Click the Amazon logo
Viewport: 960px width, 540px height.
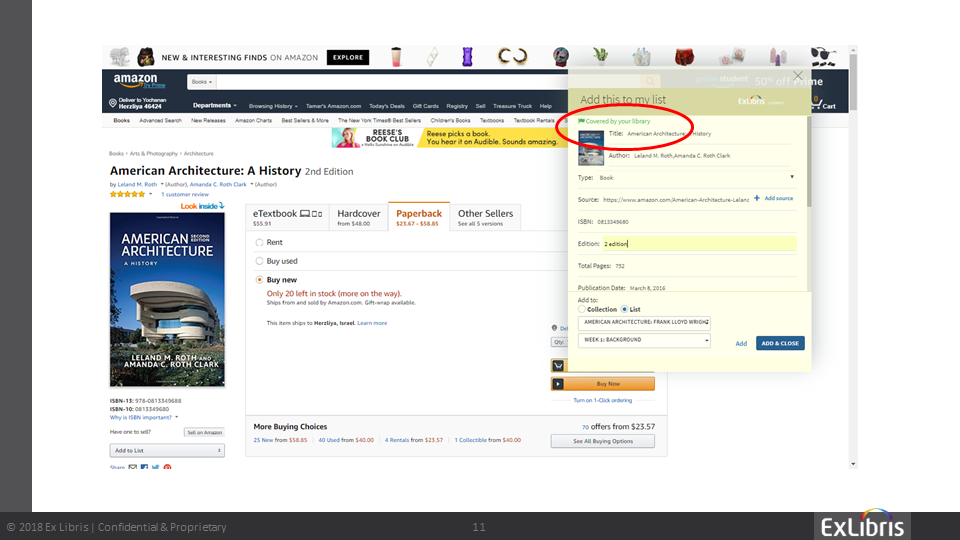[135, 81]
